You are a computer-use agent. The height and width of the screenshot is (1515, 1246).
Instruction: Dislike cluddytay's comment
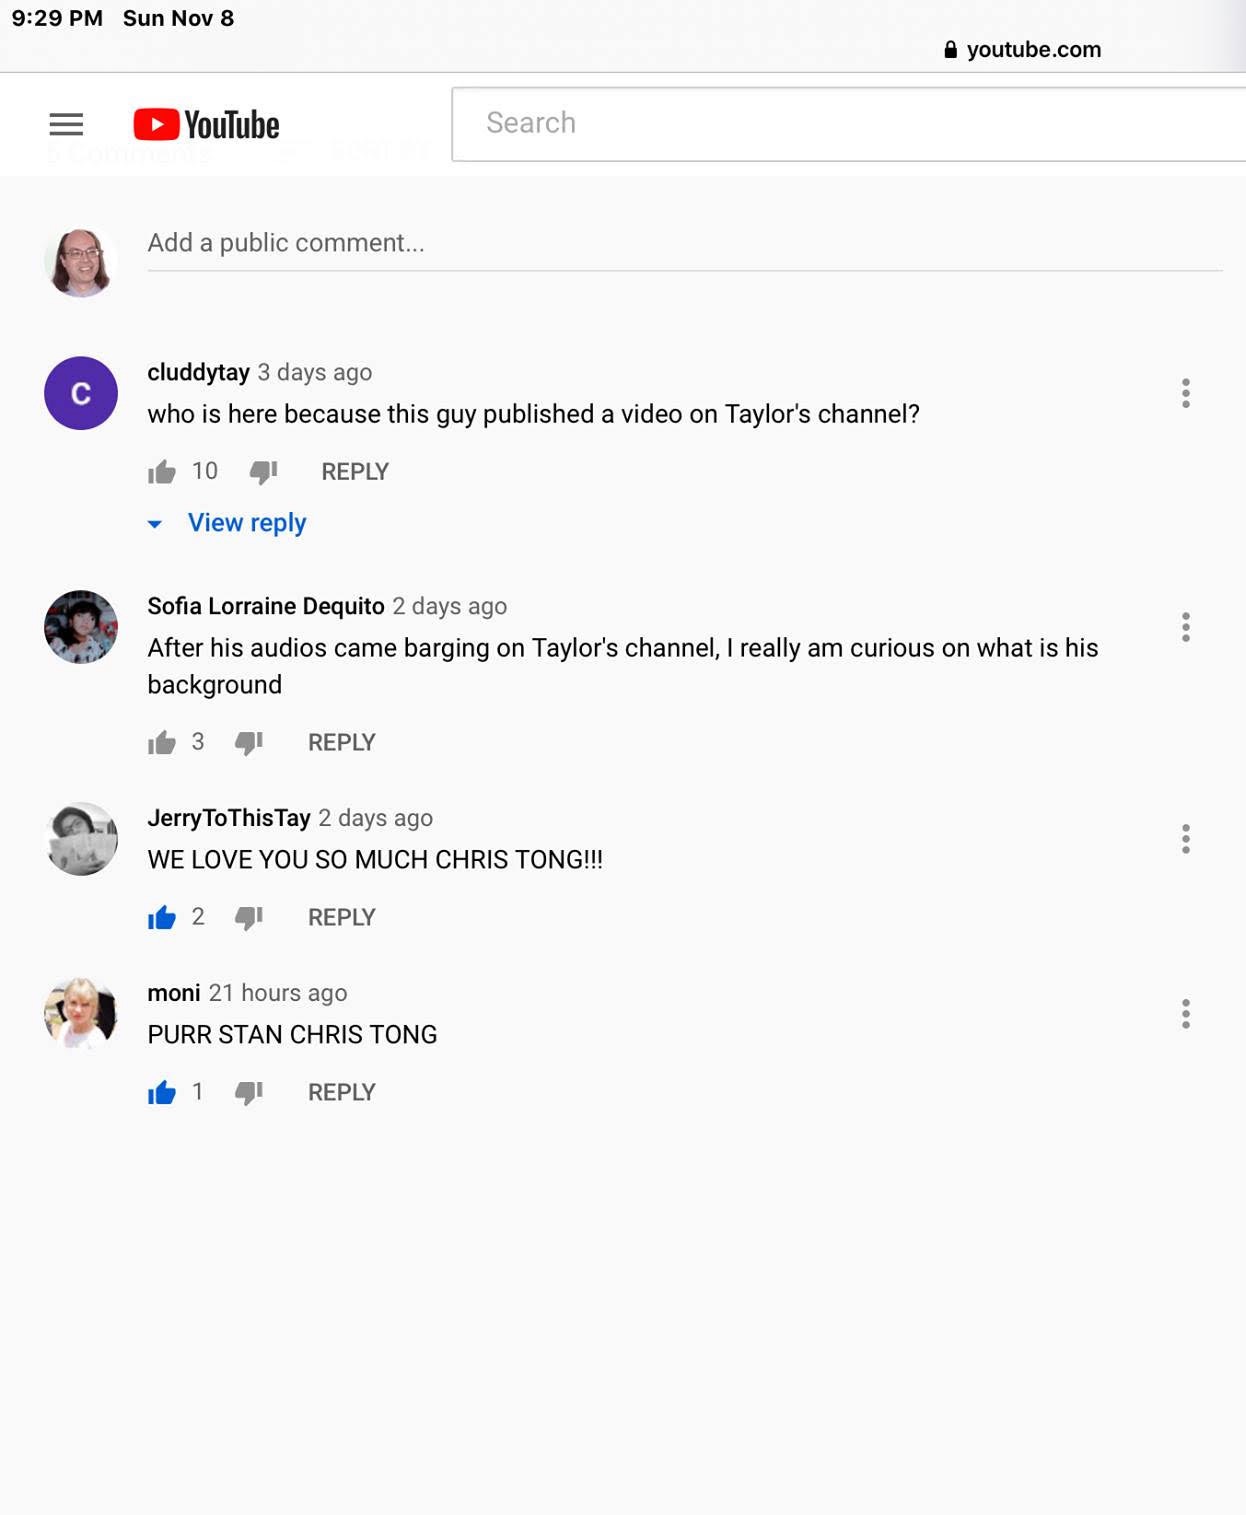263,472
